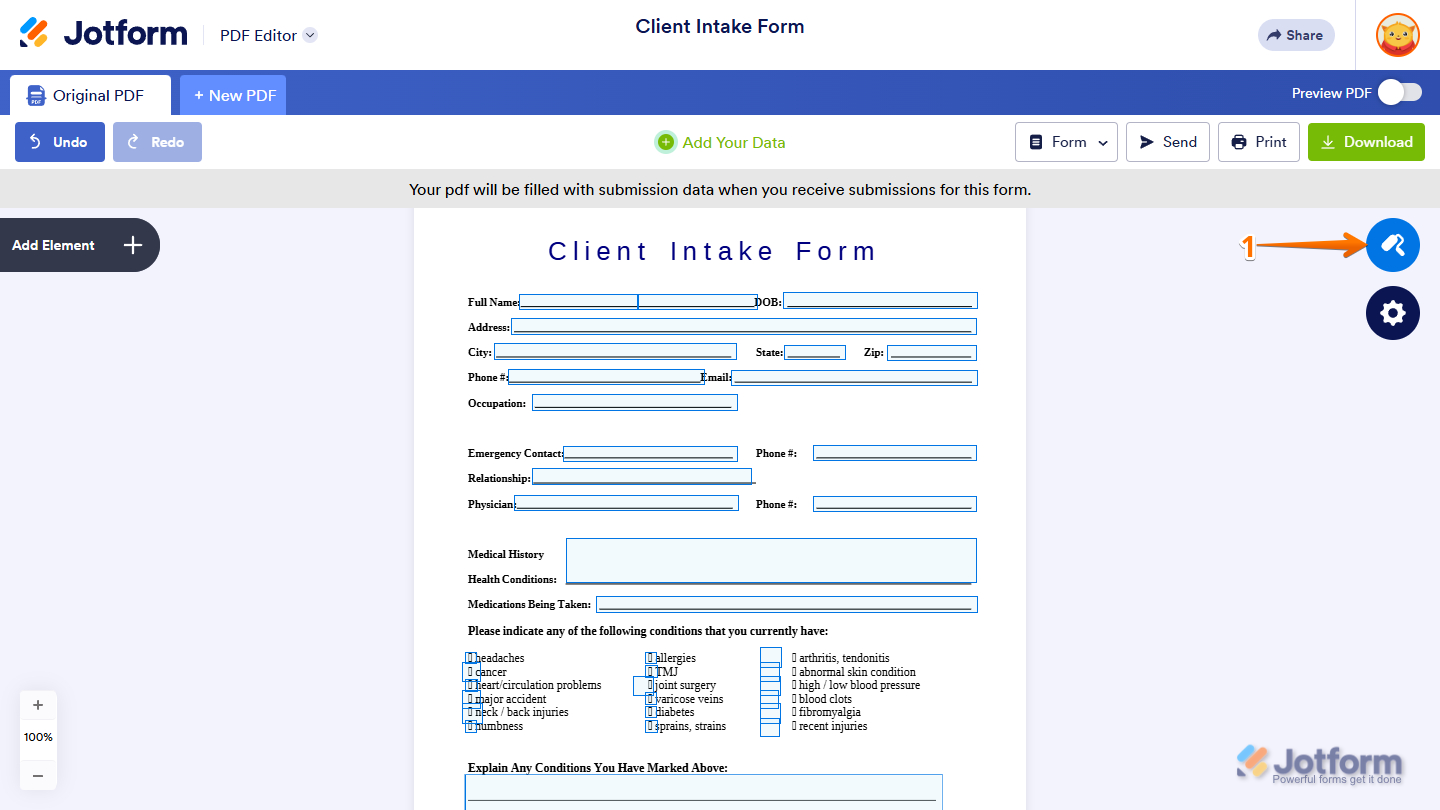This screenshot has width=1440, height=810.
Task: Select the Email field
Action: tap(855, 378)
